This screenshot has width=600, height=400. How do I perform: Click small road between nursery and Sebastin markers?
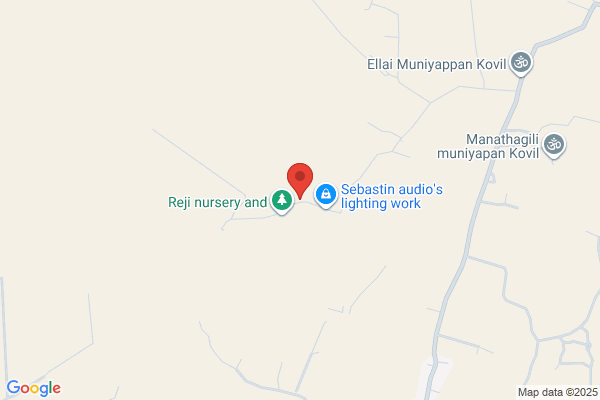tap(304, 203)
